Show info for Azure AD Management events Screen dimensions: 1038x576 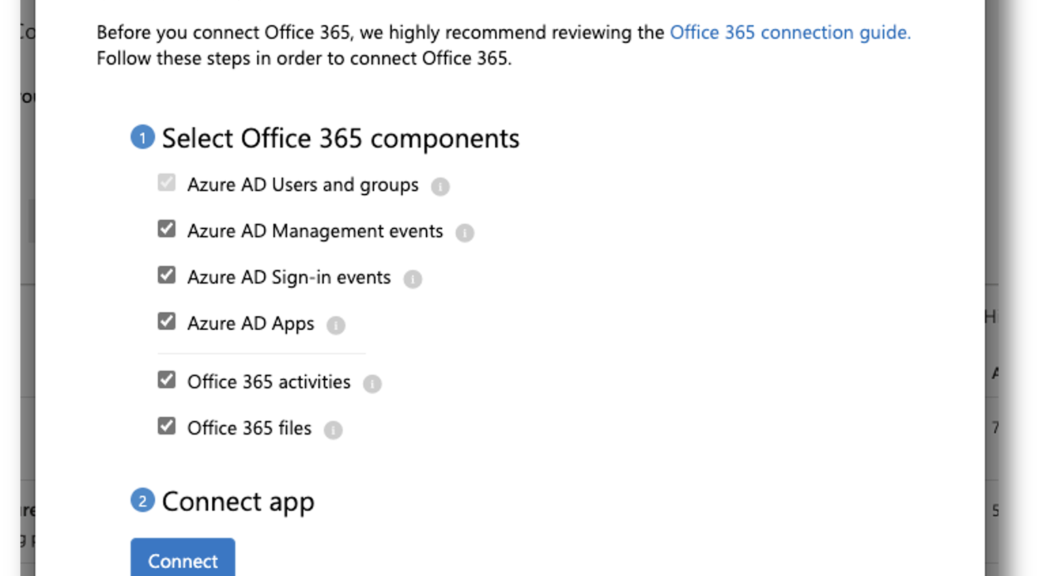[x=465, y=233]
